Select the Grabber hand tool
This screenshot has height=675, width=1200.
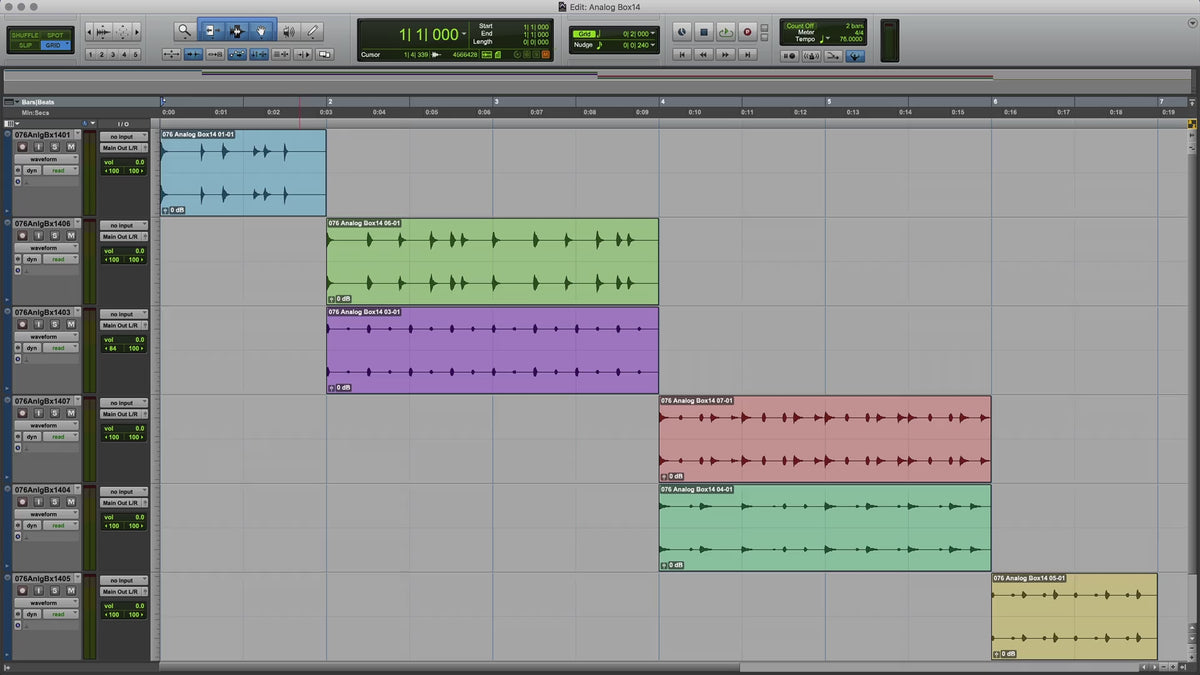[x=262, y=32]
